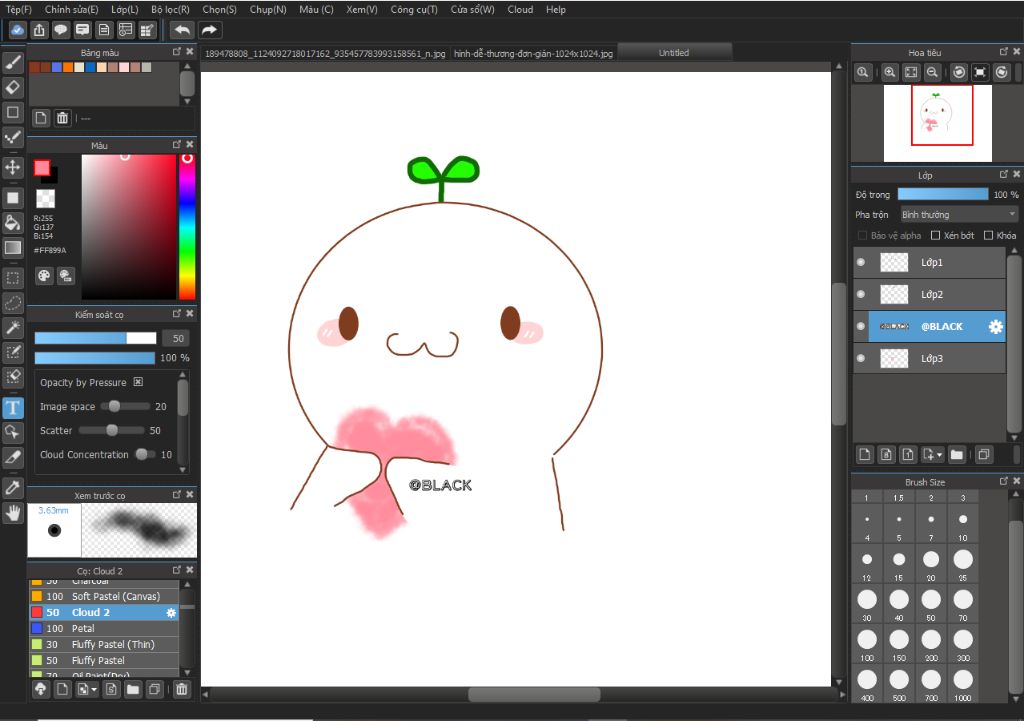Screen dimensions: 1024x721
Task: Click the Redo arrow
Action: pos(210,30)
